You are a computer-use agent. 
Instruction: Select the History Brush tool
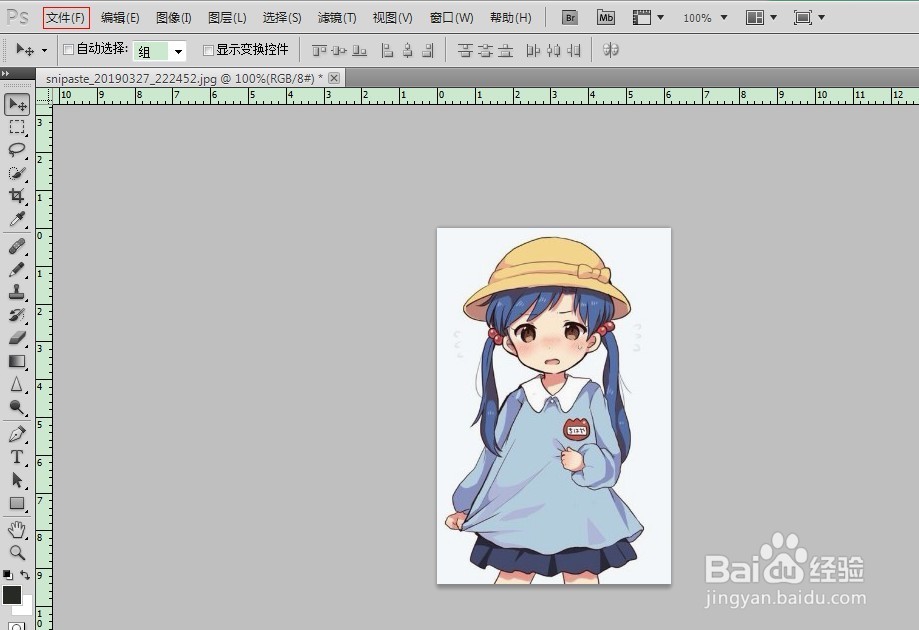tap(17, 315)
